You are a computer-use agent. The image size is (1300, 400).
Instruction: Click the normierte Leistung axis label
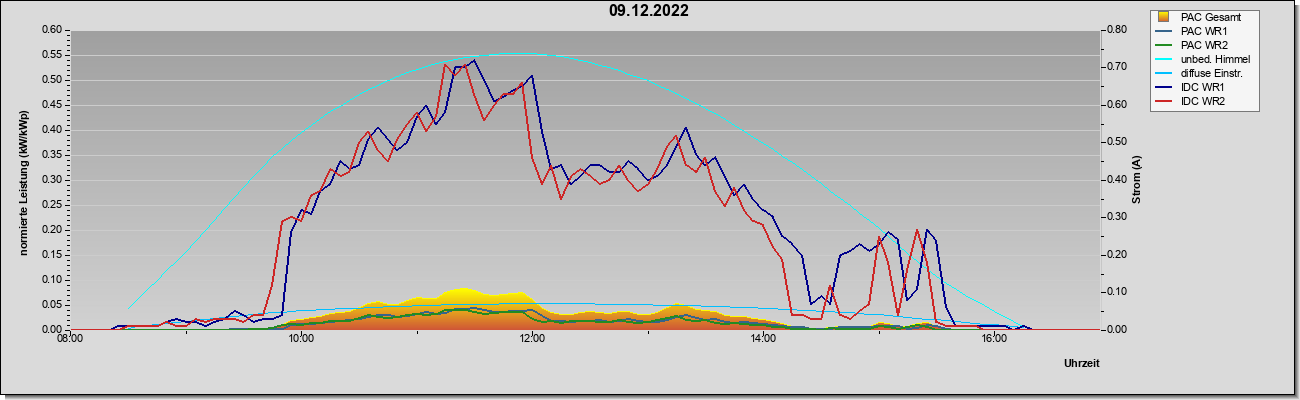pyautogui.click(x=23, y=180)
